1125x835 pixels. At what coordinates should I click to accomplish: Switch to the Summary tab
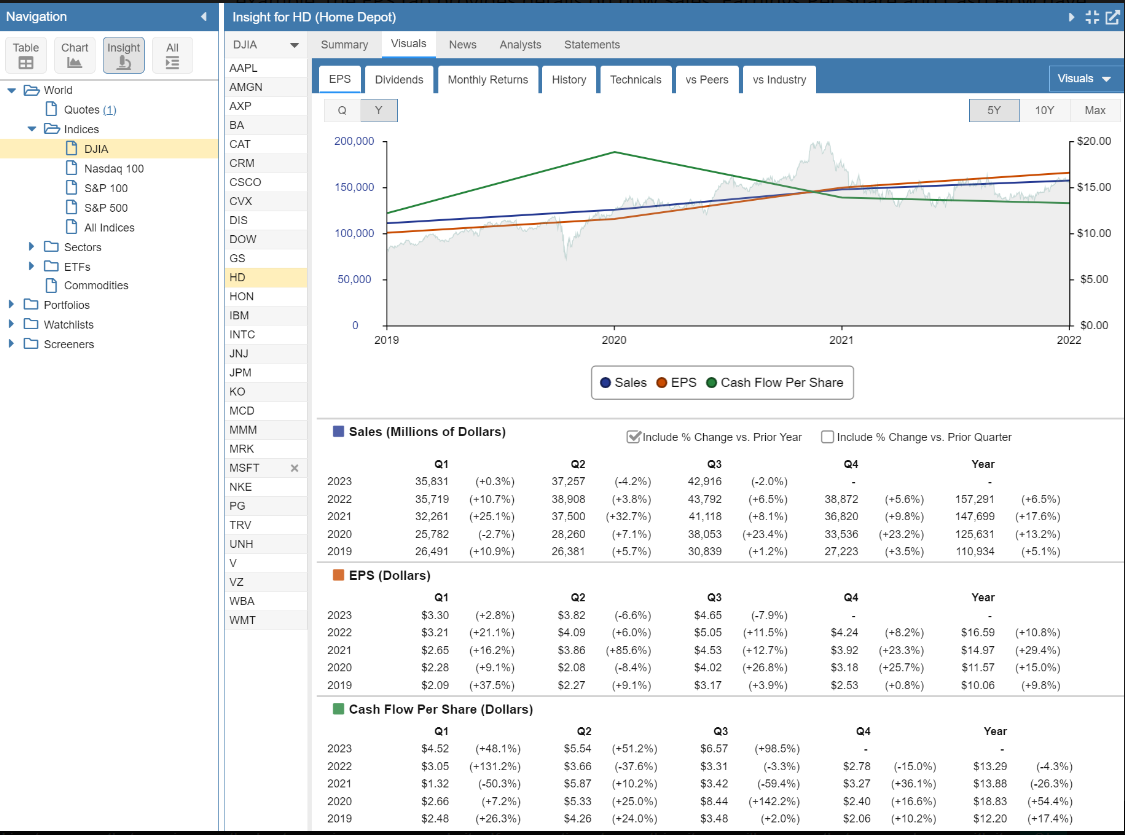point(344,44)
